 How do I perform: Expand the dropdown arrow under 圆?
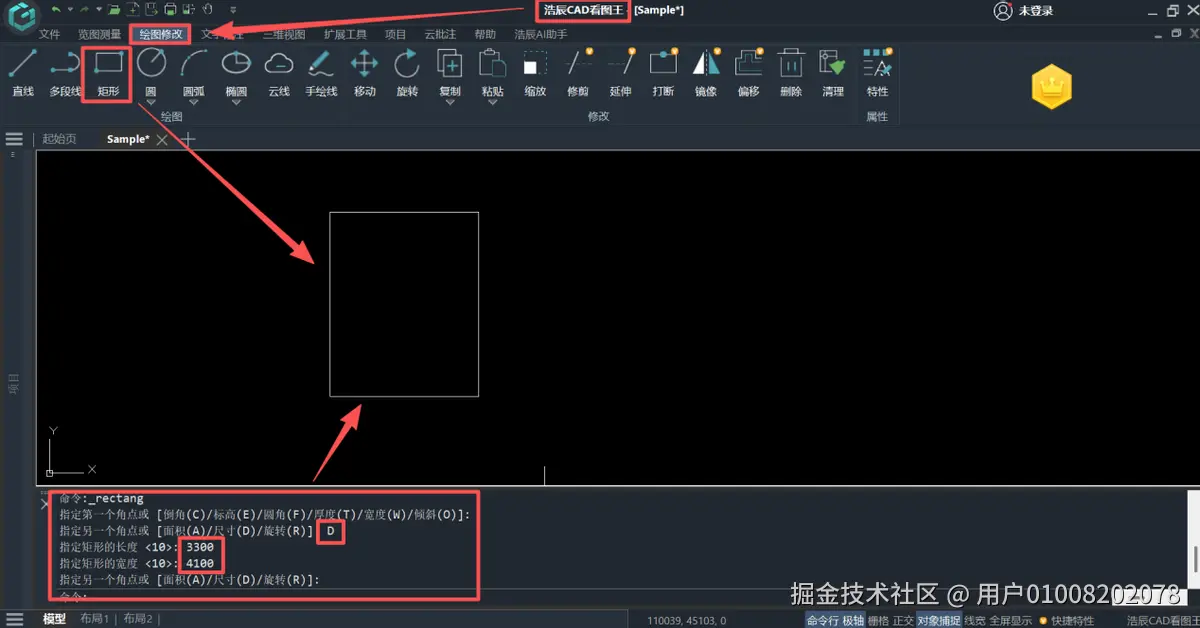151,103
